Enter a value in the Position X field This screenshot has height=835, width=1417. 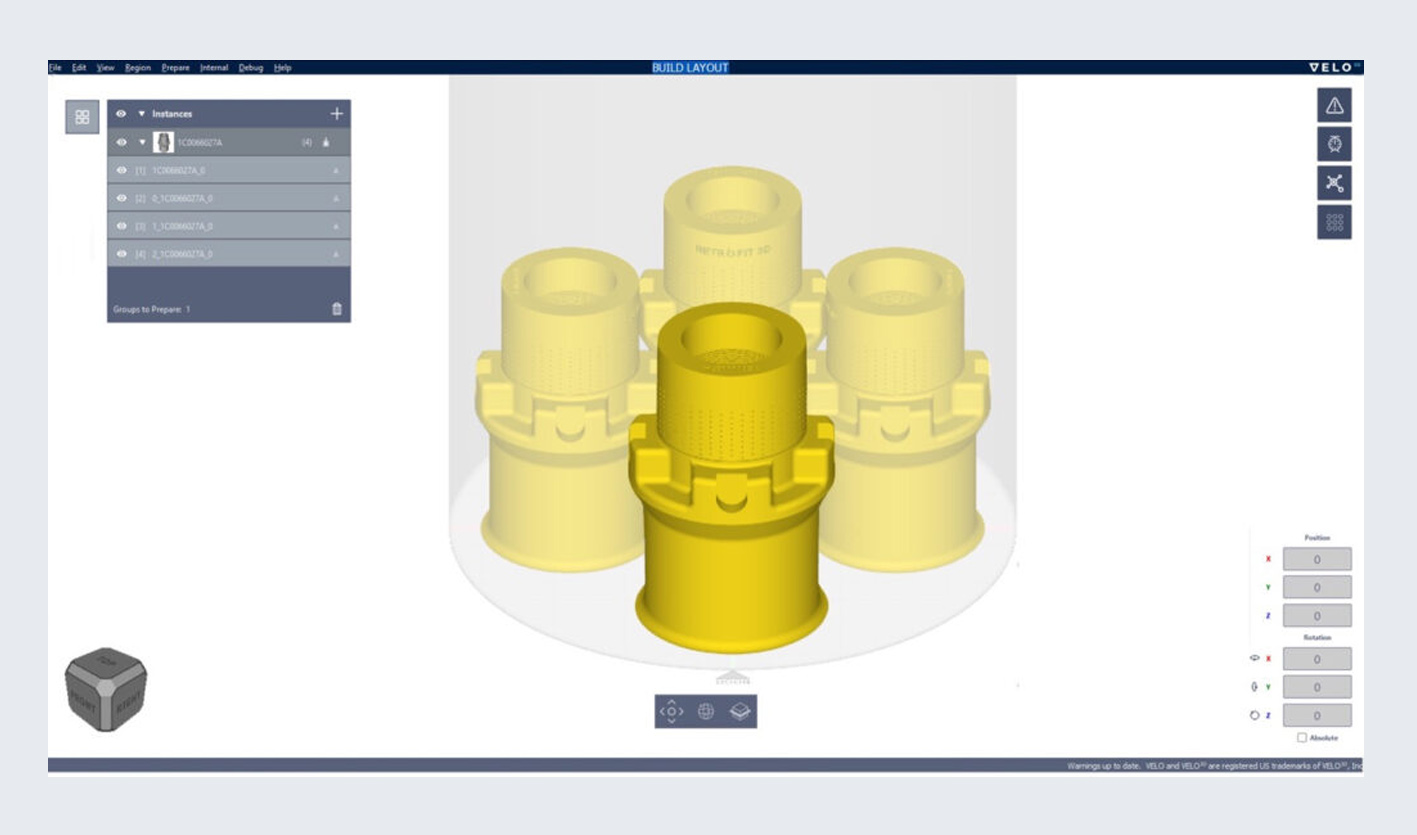click(x=1320, y=559)
